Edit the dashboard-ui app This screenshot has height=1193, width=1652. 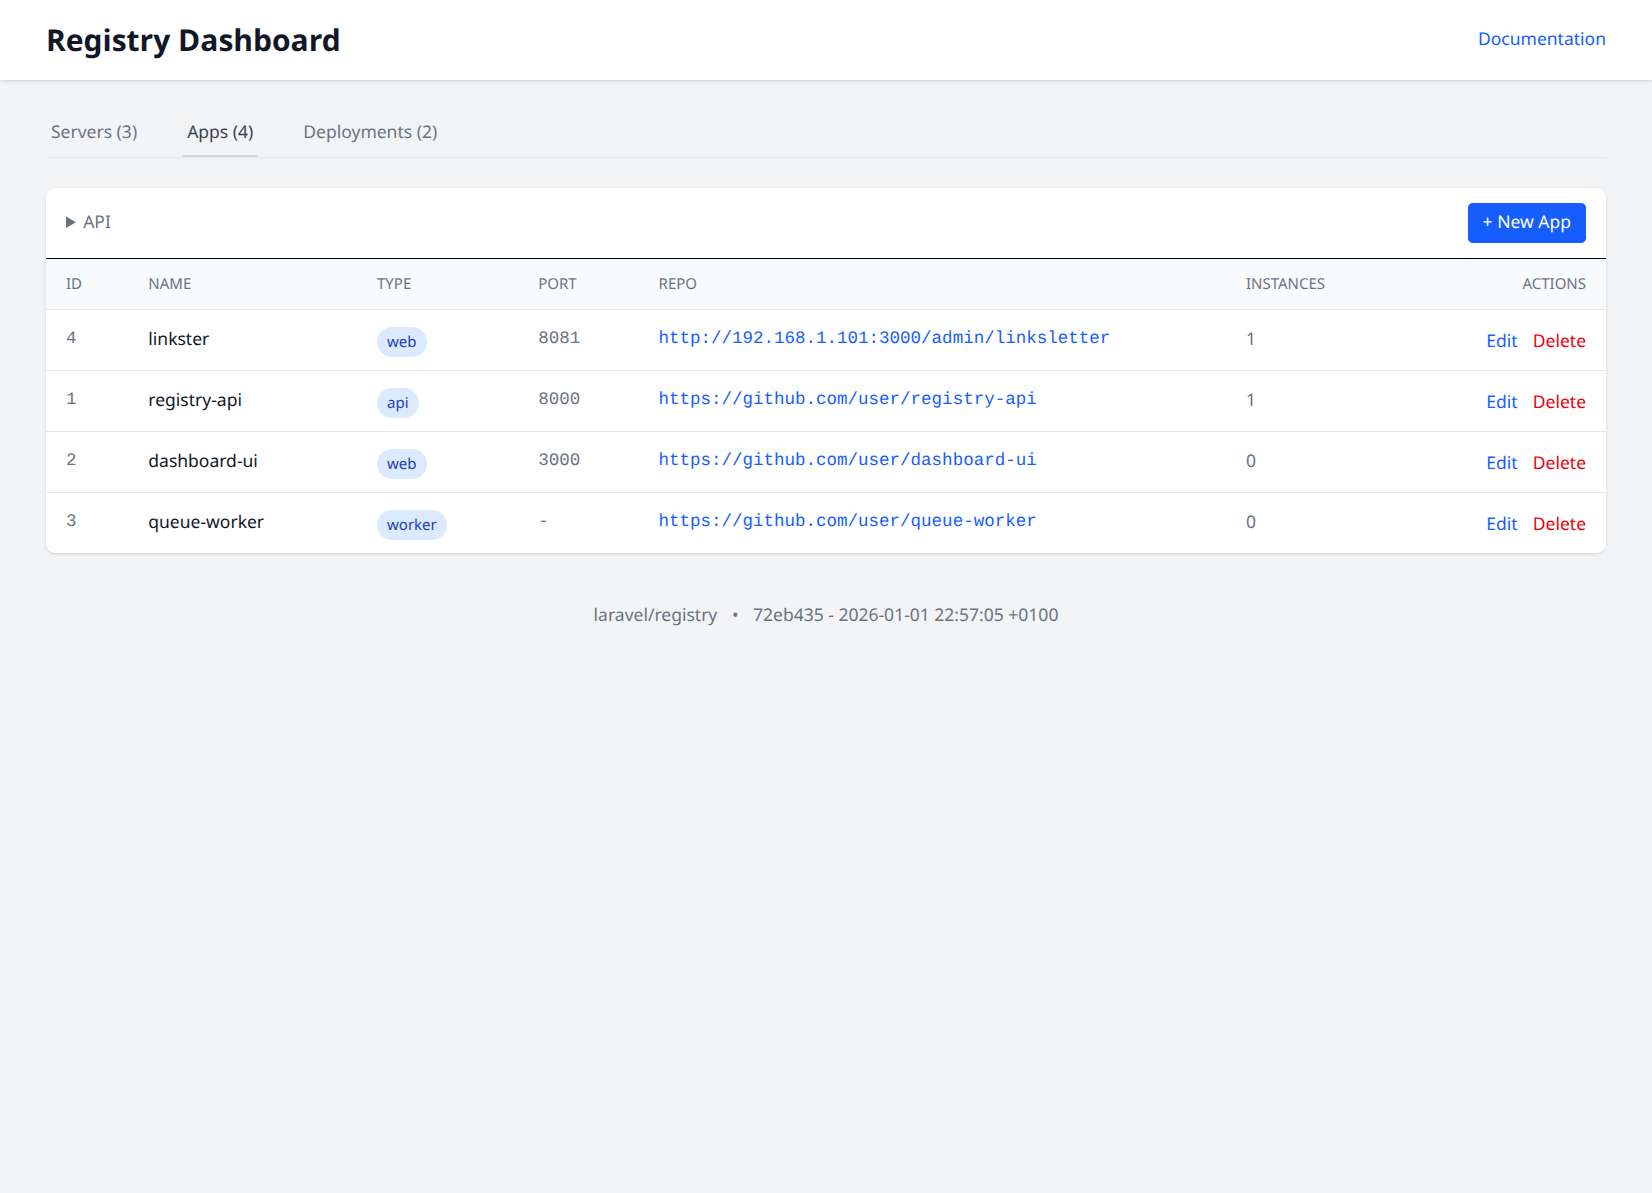(1501, 463)
